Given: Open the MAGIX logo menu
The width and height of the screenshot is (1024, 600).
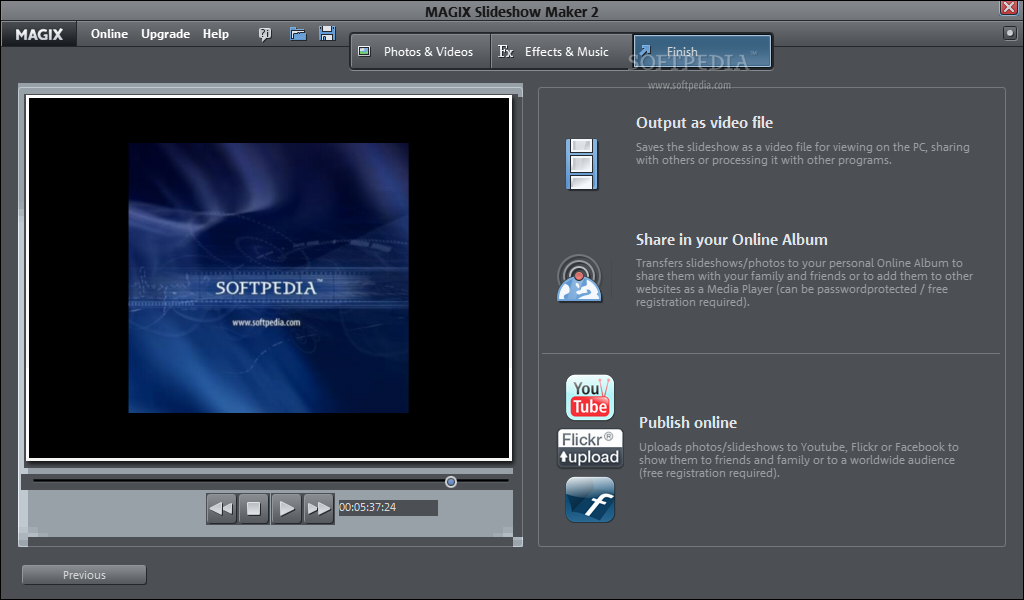Looking at the screenshot, I should pos(39,34).
